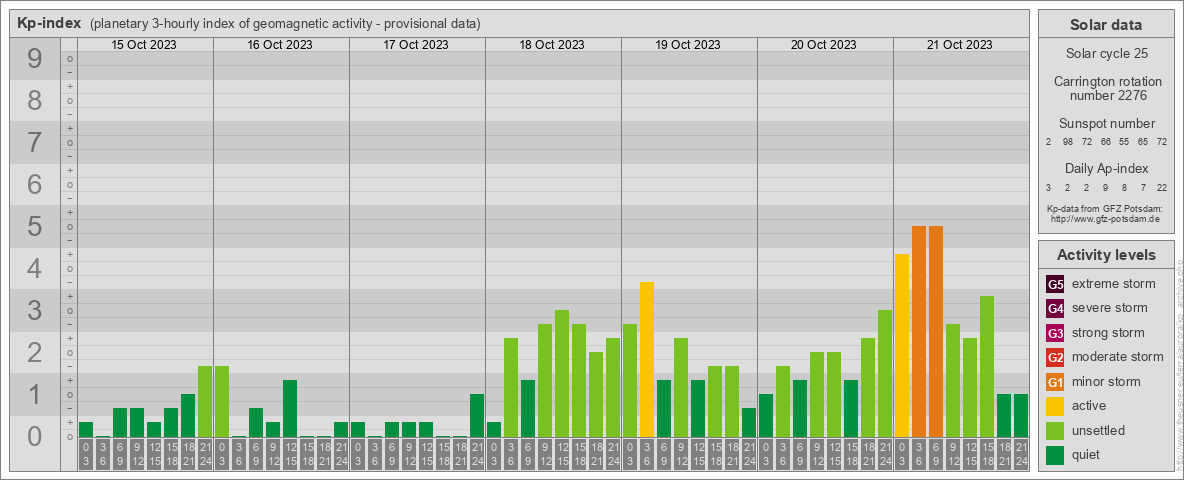Select the 15 Oct 2023 date header

click(145, 45)
